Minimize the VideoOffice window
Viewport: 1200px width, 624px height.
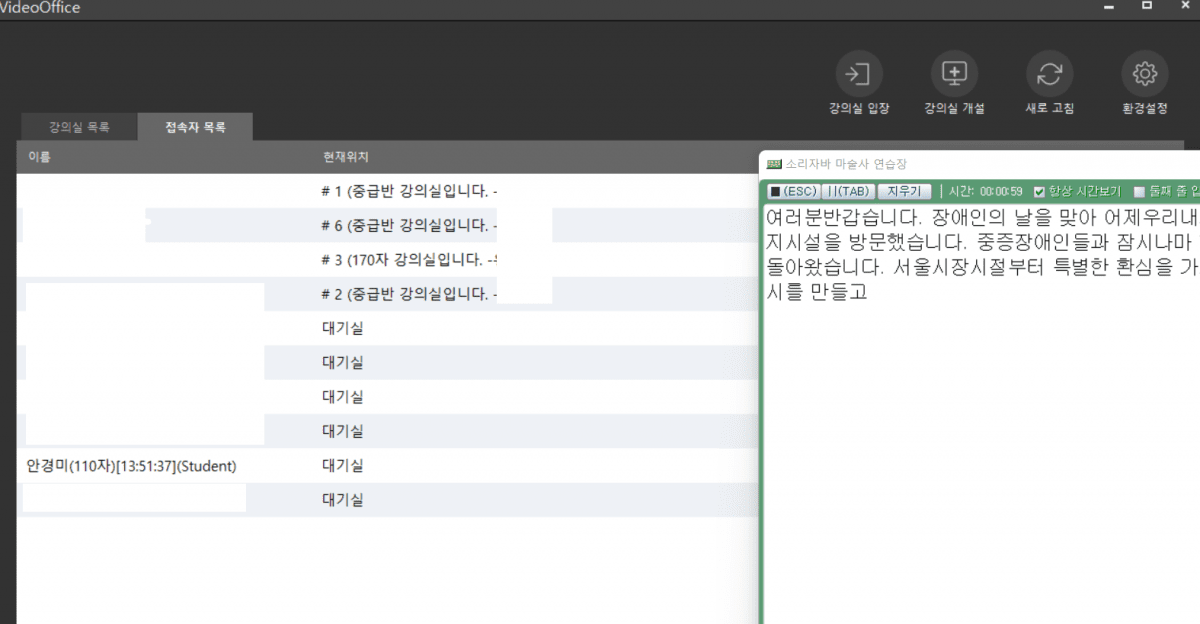pyautogui.click(x=1109, y=7)
